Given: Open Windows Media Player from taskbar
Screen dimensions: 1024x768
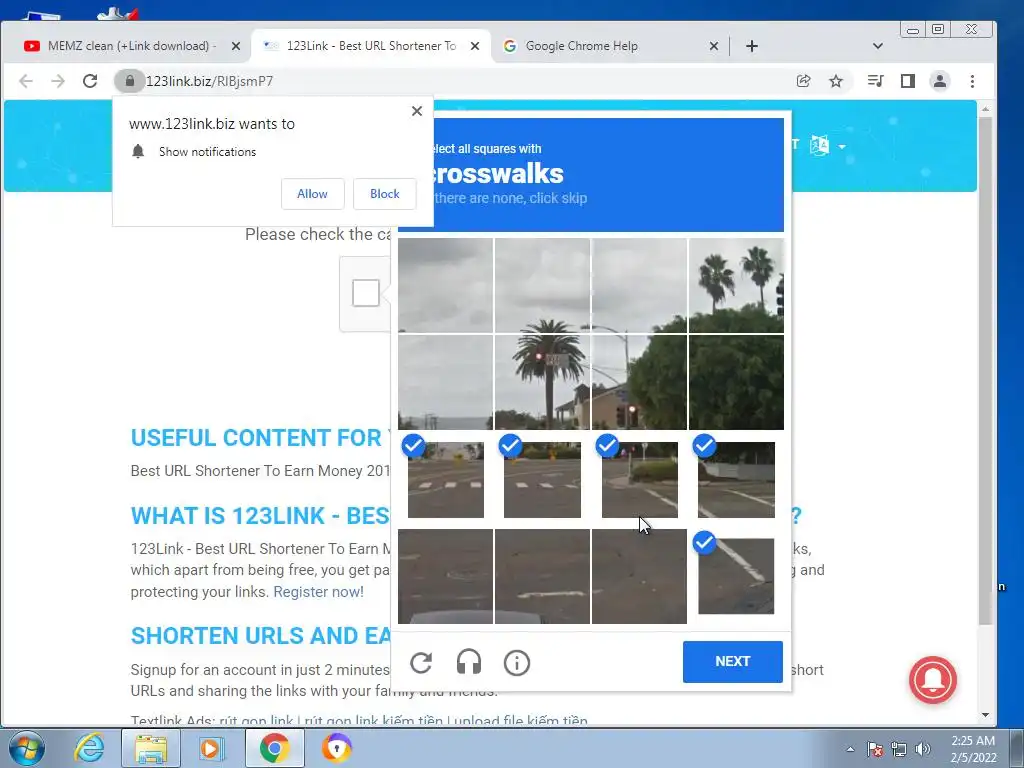Looking at the screenshot, I should (211, 748).
